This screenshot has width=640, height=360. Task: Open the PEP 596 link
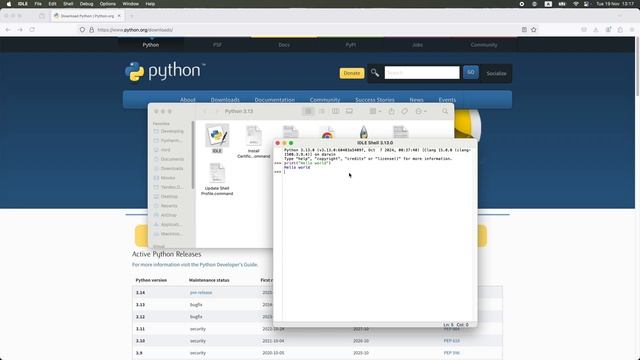click(x=451, y=353)
